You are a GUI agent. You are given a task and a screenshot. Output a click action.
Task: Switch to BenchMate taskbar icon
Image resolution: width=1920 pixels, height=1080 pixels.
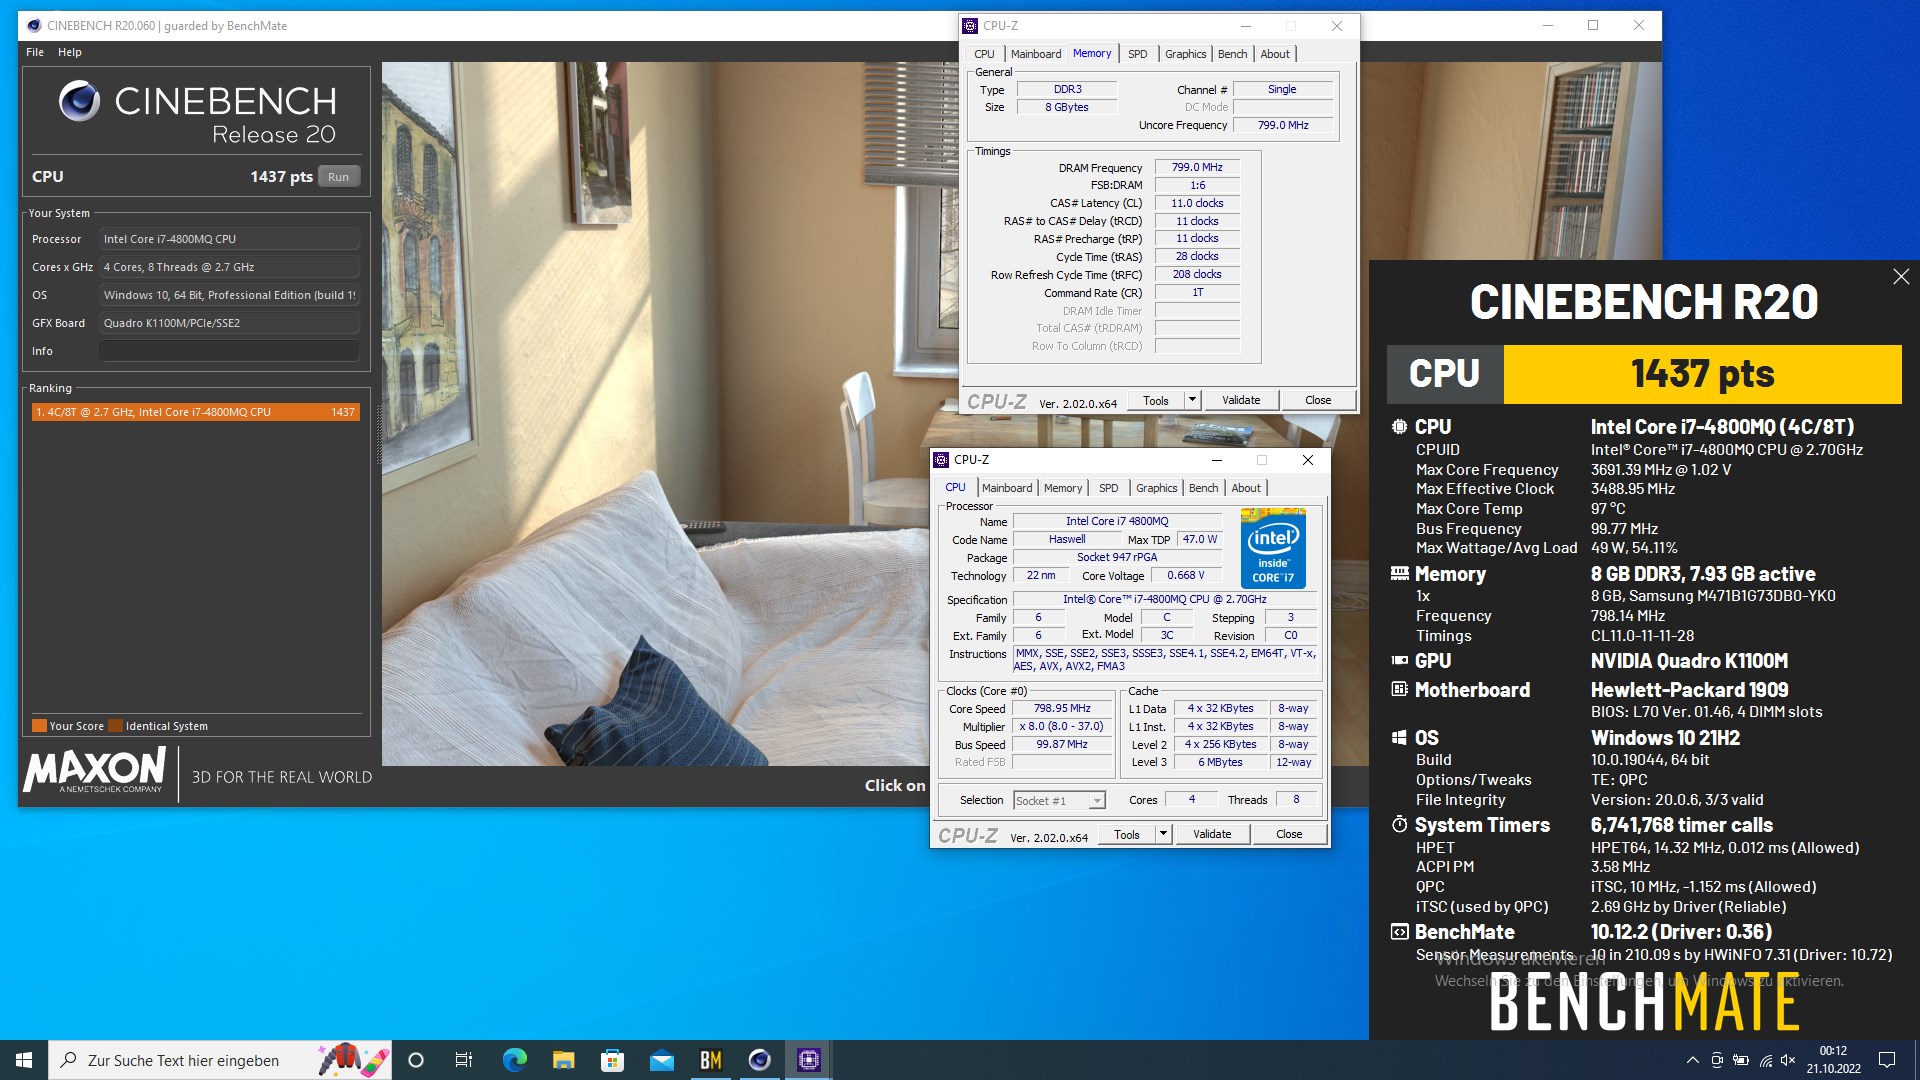point(711,1060)
